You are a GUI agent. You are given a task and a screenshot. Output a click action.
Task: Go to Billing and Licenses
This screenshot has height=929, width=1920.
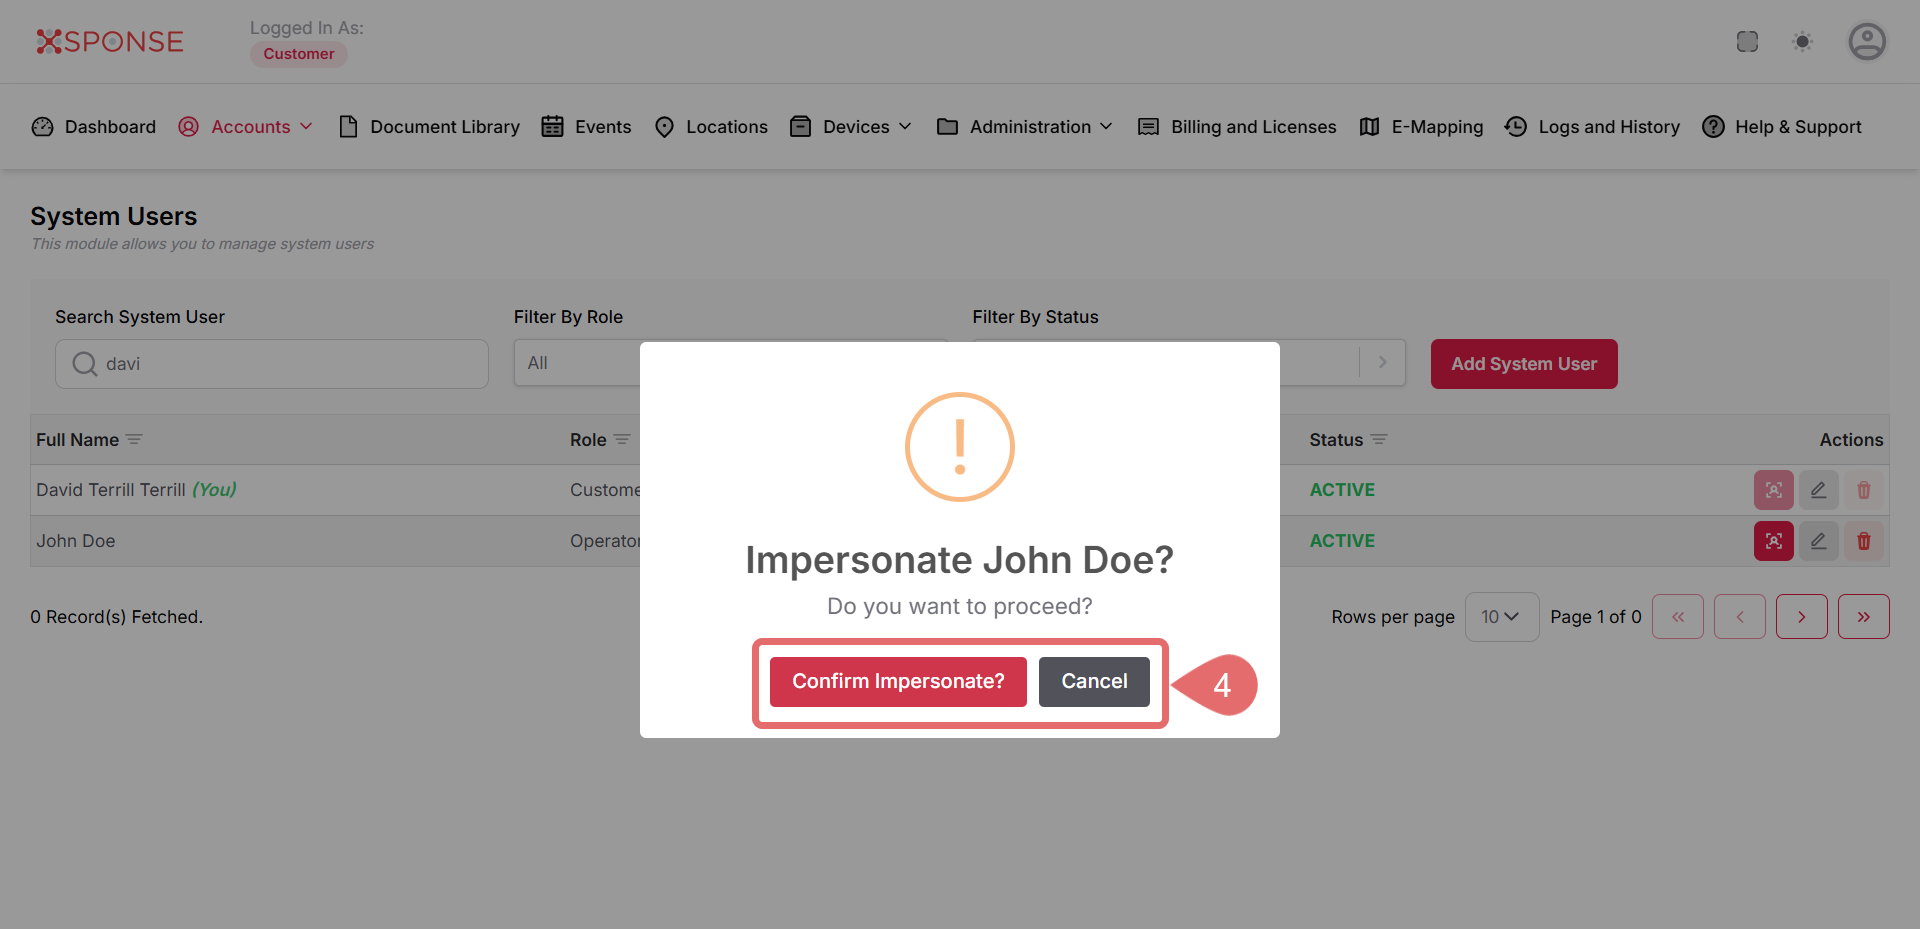point(1238,127)
